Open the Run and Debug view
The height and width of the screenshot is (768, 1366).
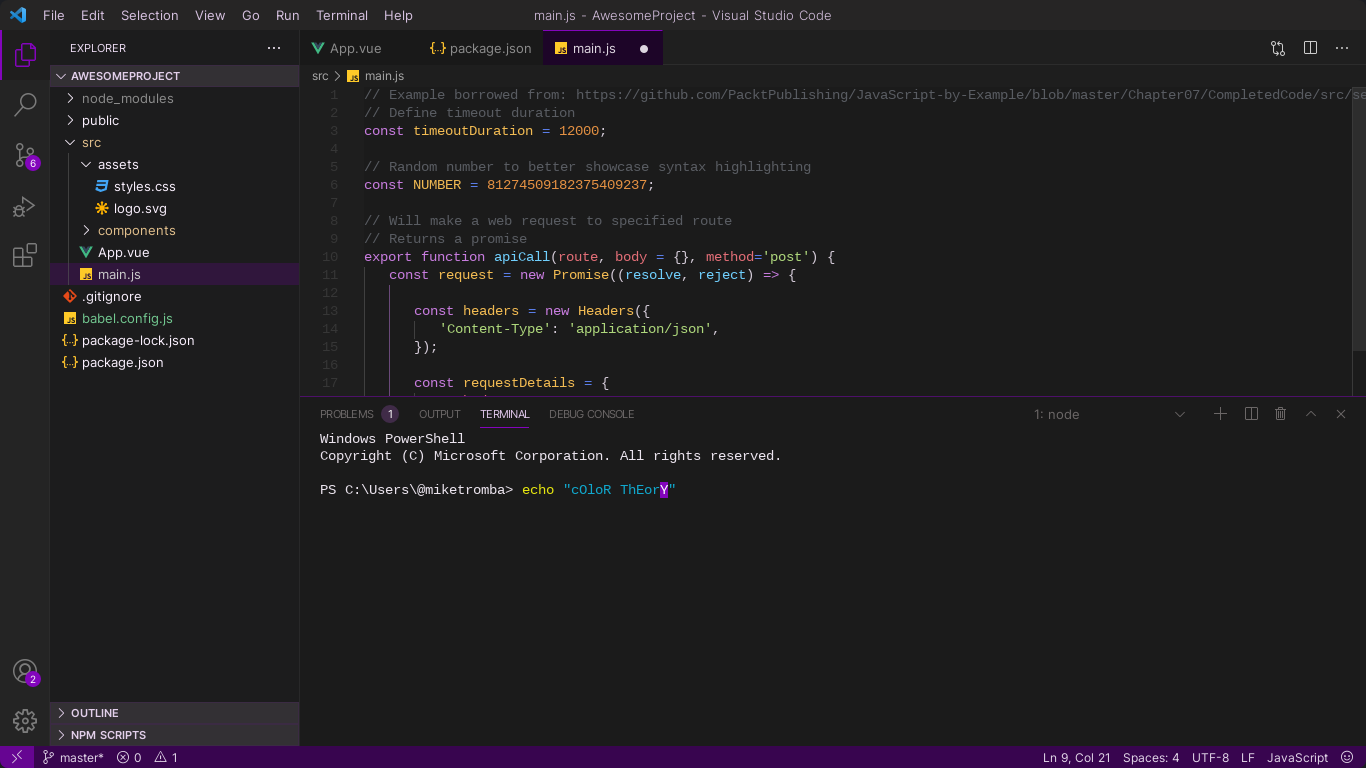coord(25,206)
